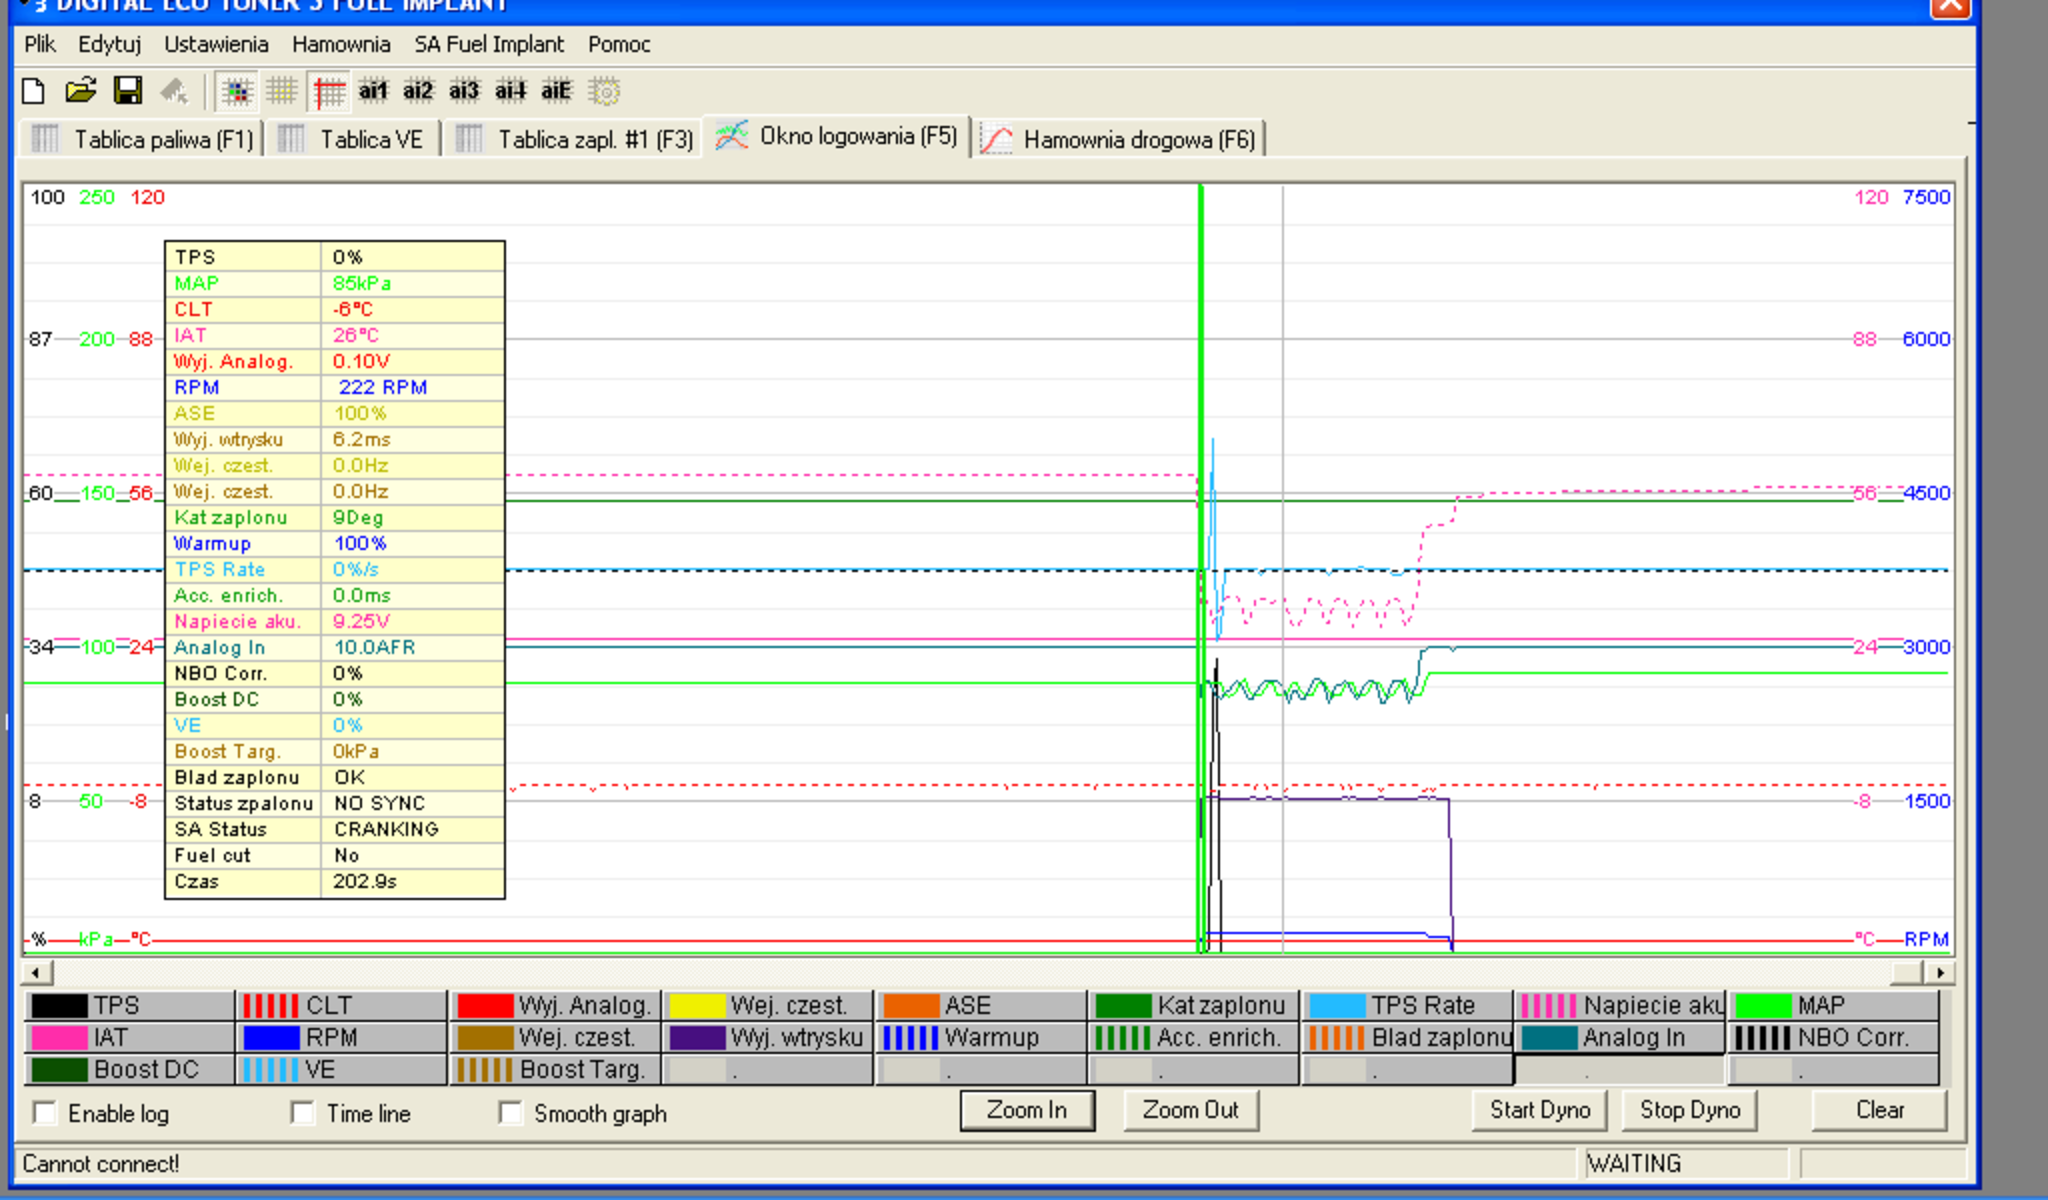Click the graph scrollbar right arrow

click(1940, 972)
